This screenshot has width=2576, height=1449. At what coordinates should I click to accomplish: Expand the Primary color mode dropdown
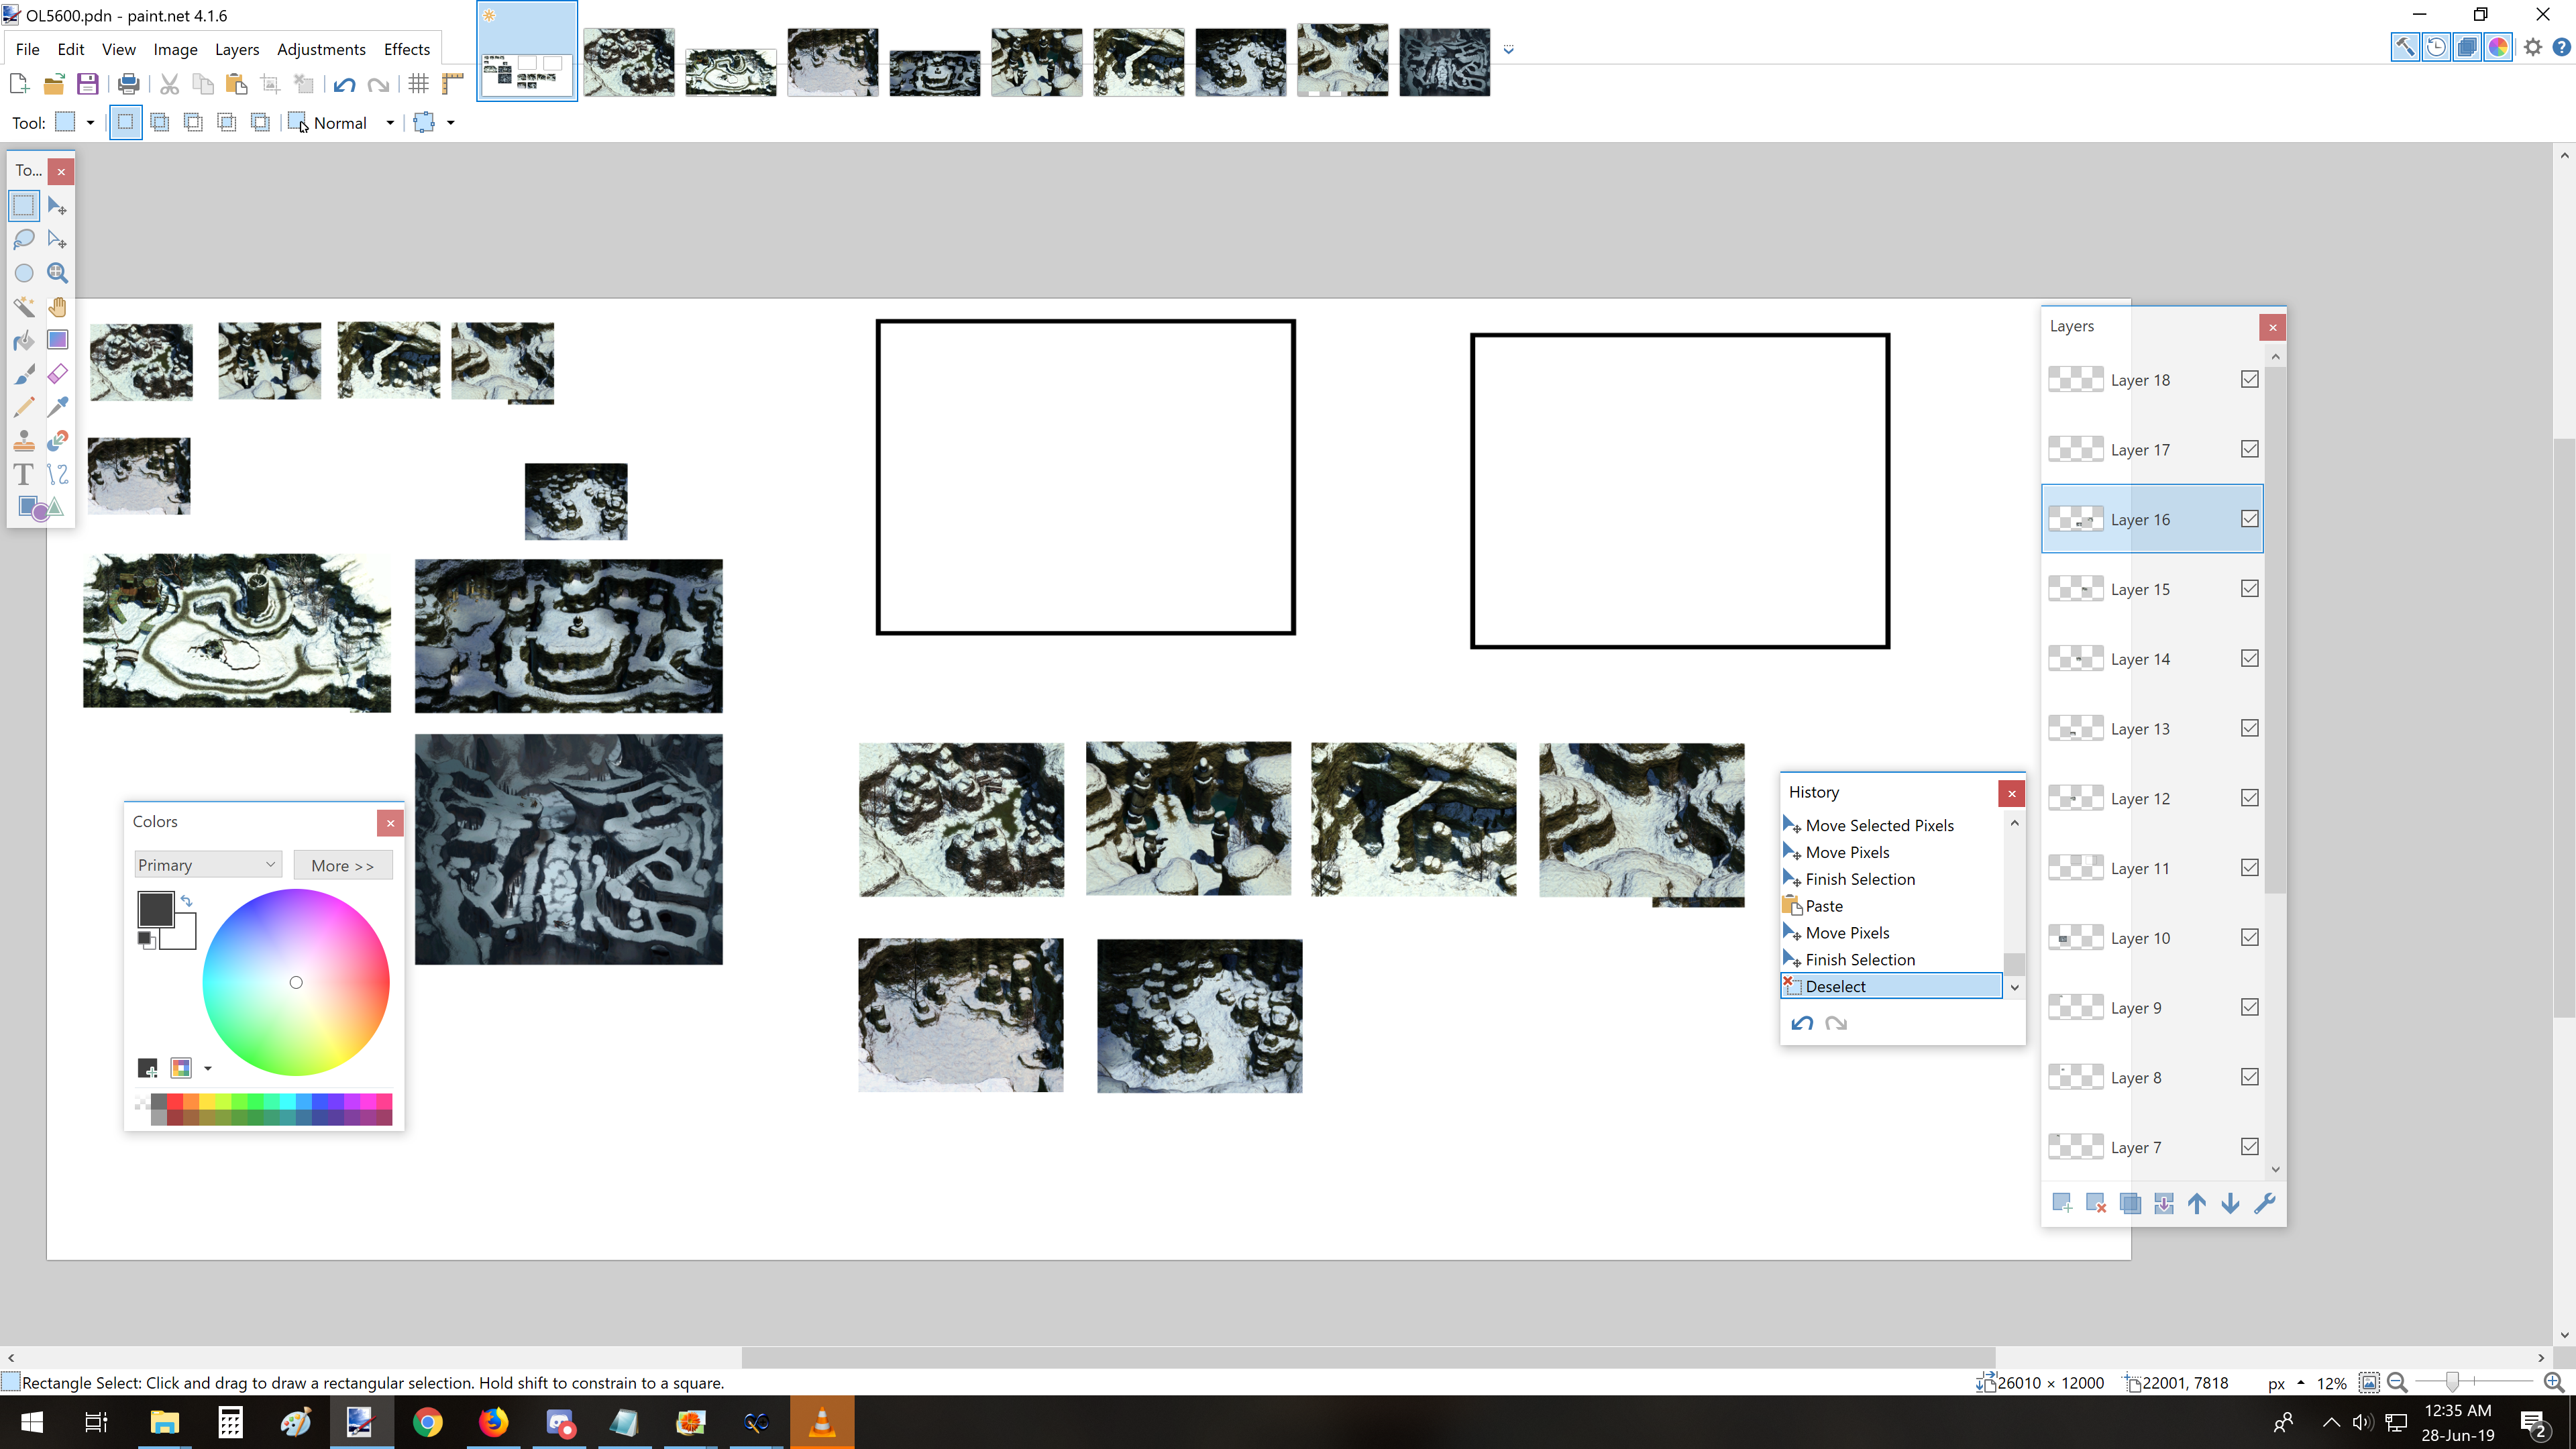269,865
